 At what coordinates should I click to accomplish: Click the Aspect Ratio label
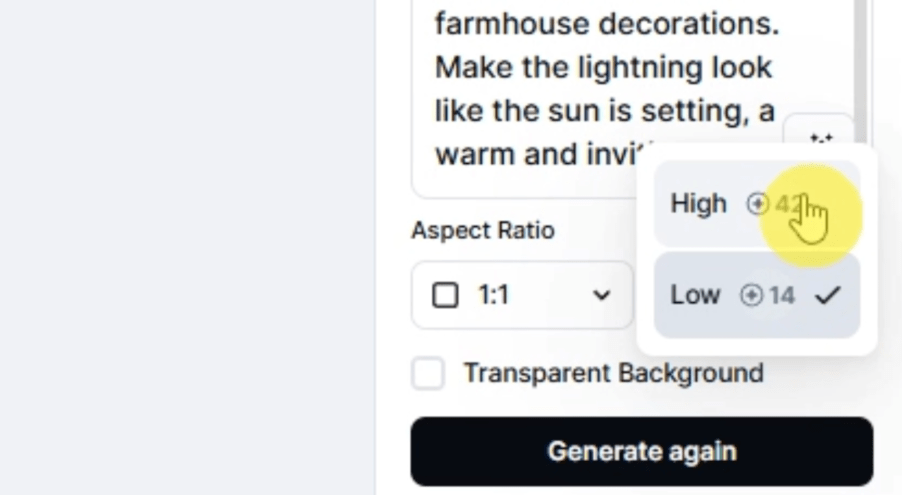483,231
